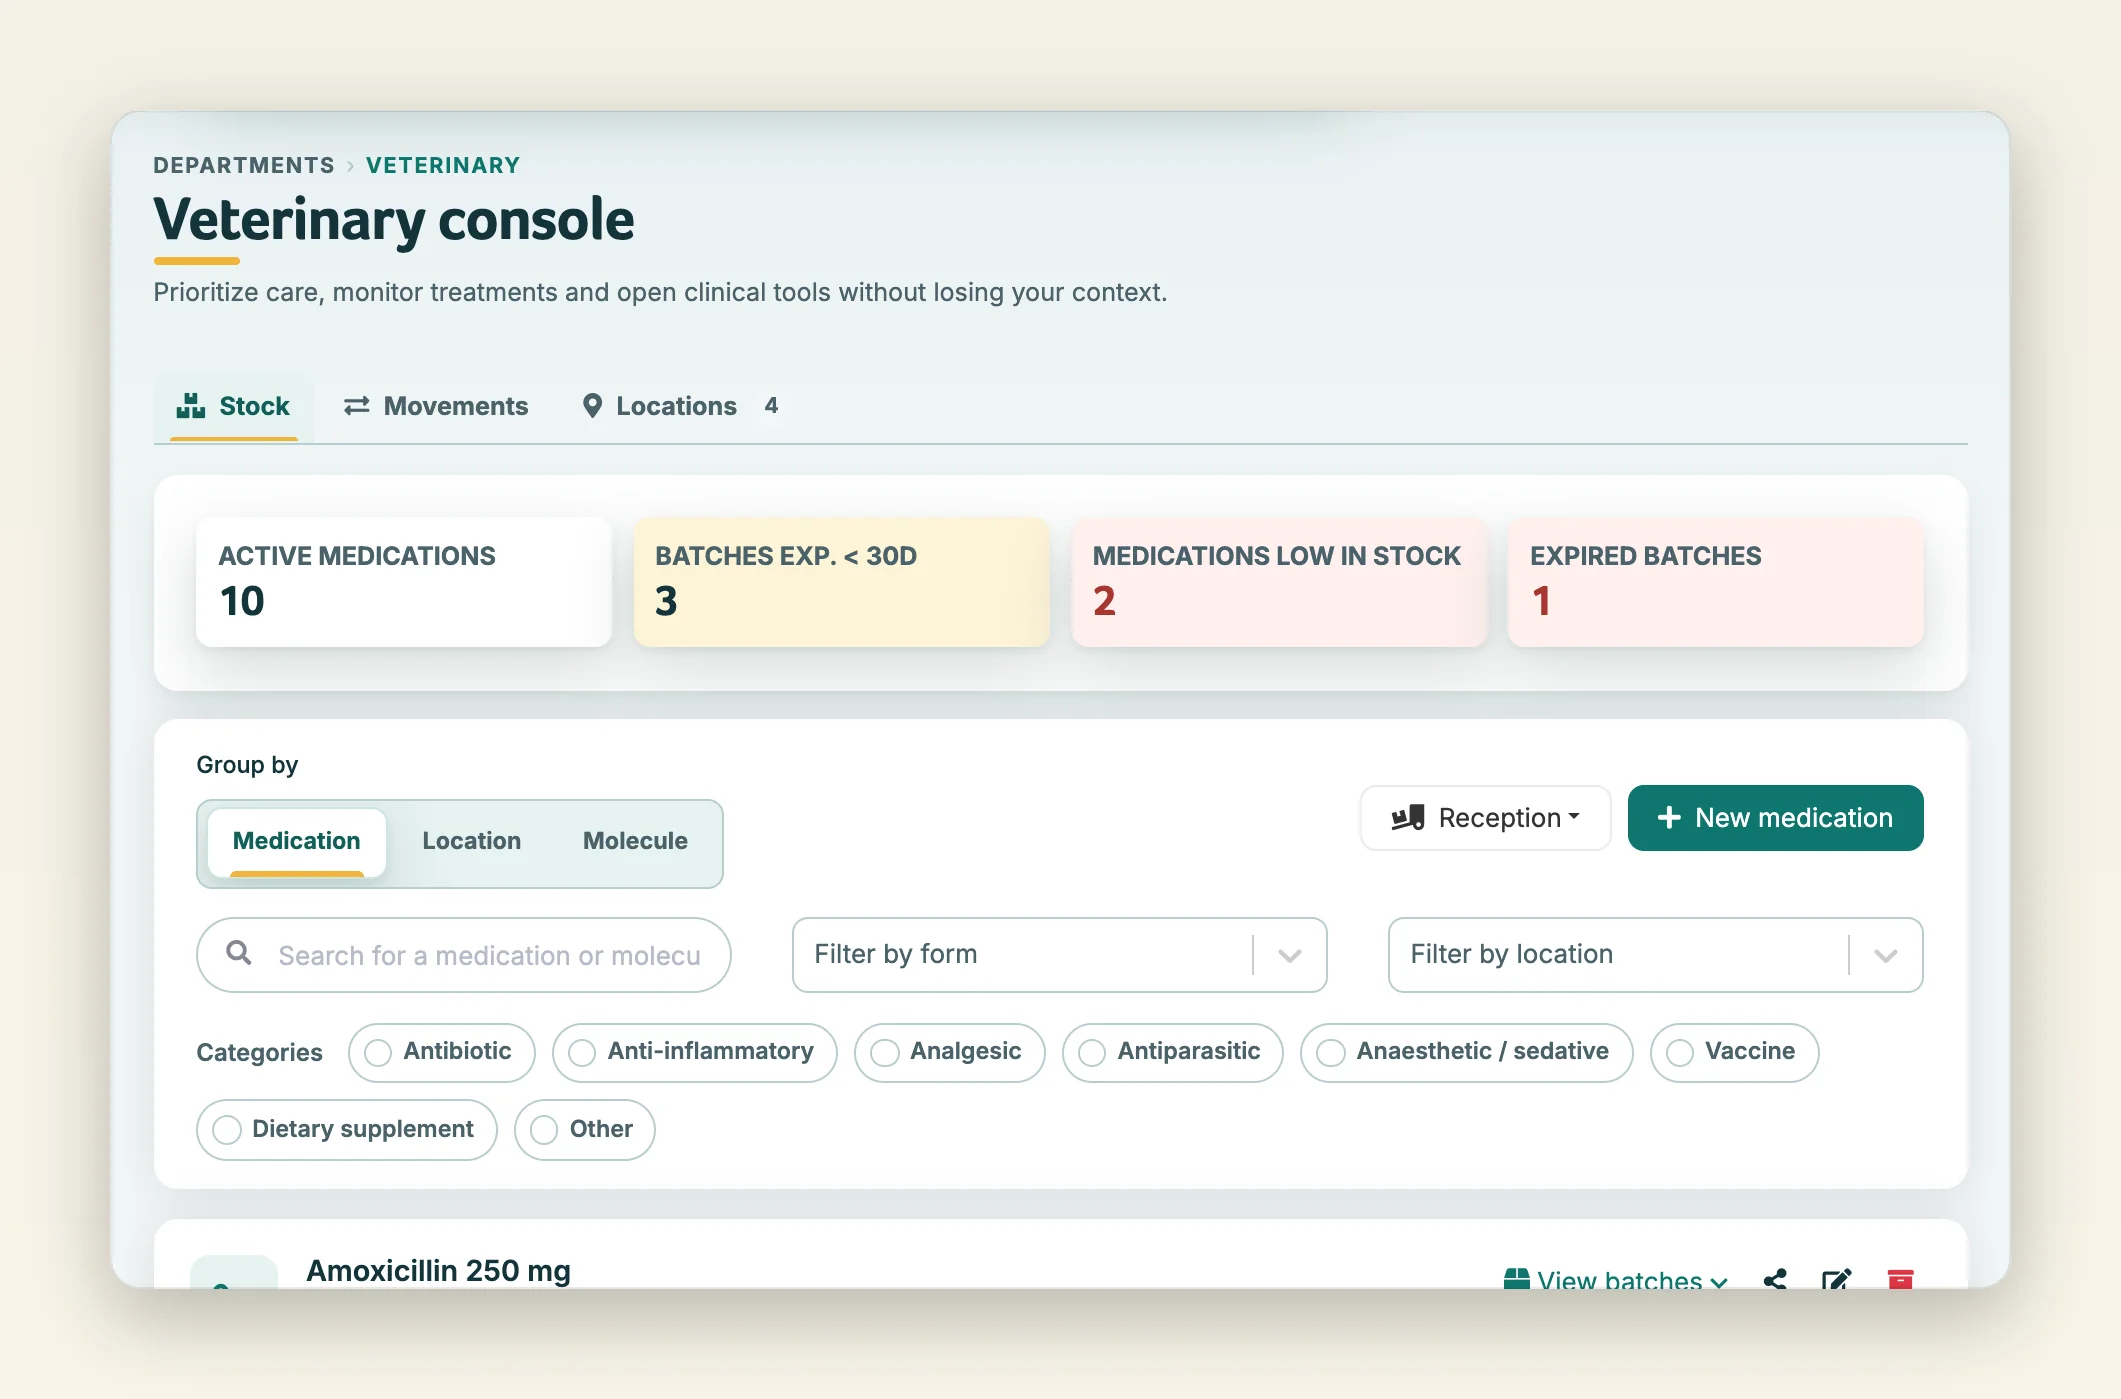Enable the Antiparasitic category filter
The height and width of the screenshot is (1399, 2121).
1173,1052
